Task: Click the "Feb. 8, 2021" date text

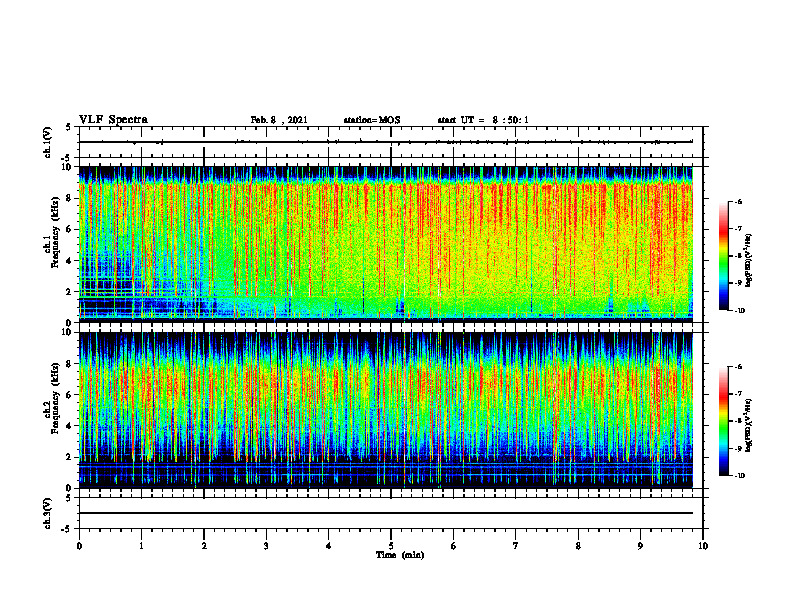Action: [279, 120]
